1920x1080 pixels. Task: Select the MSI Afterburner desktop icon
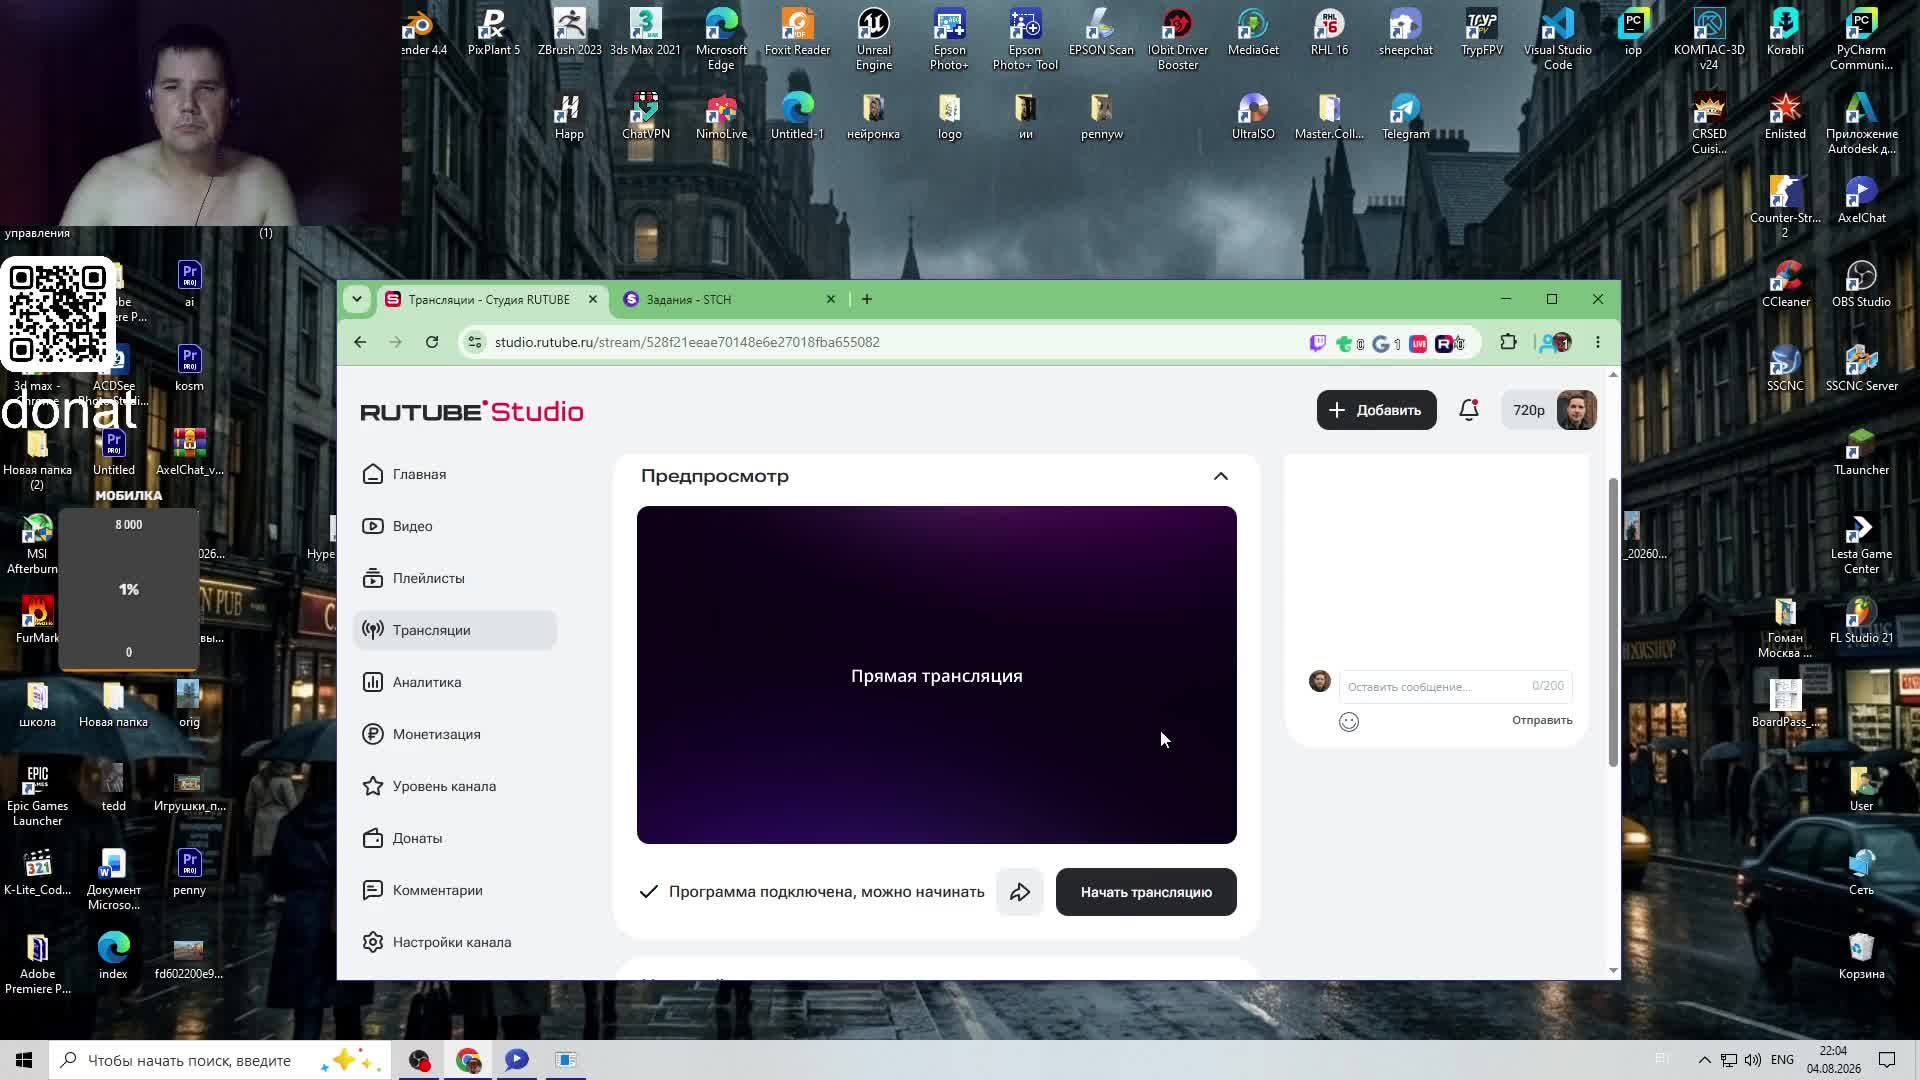37,544
